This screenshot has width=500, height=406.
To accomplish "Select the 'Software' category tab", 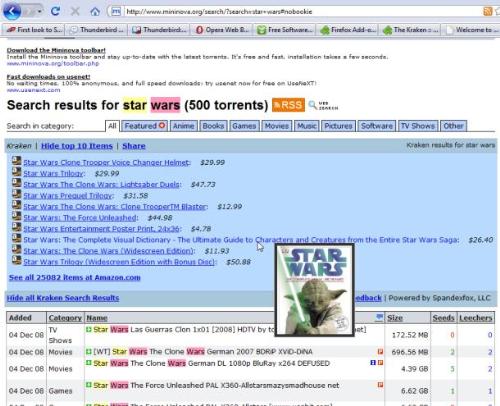I will pyautogui.click(x=377, y=126).
